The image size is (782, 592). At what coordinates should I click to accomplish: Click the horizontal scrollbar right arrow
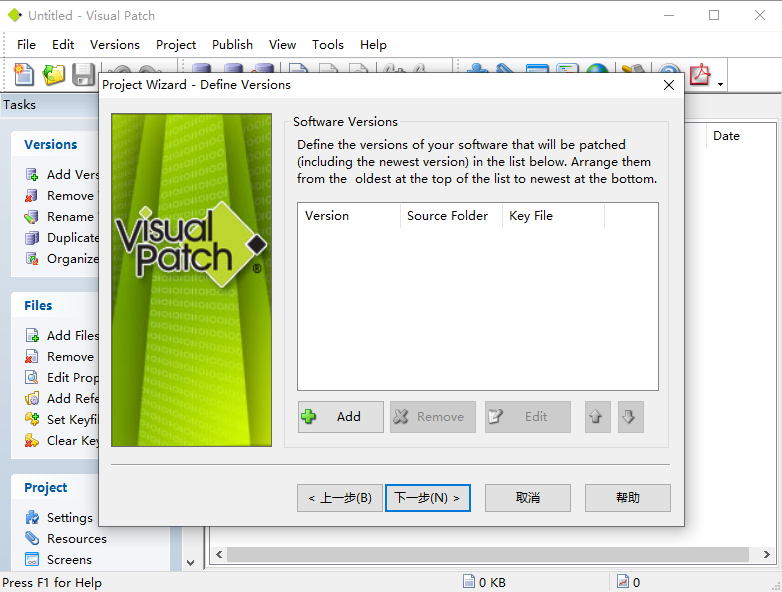click(x=767, y=554)
